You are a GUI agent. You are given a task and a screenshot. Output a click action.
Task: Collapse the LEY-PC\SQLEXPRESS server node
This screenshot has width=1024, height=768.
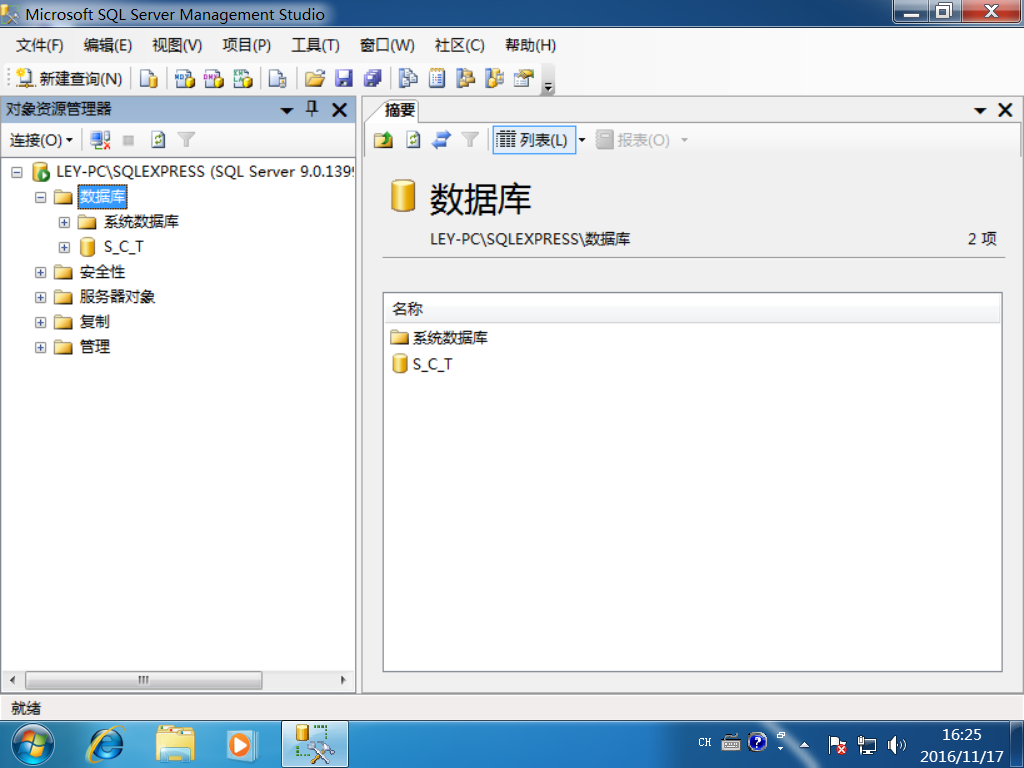tap(17, 172)
